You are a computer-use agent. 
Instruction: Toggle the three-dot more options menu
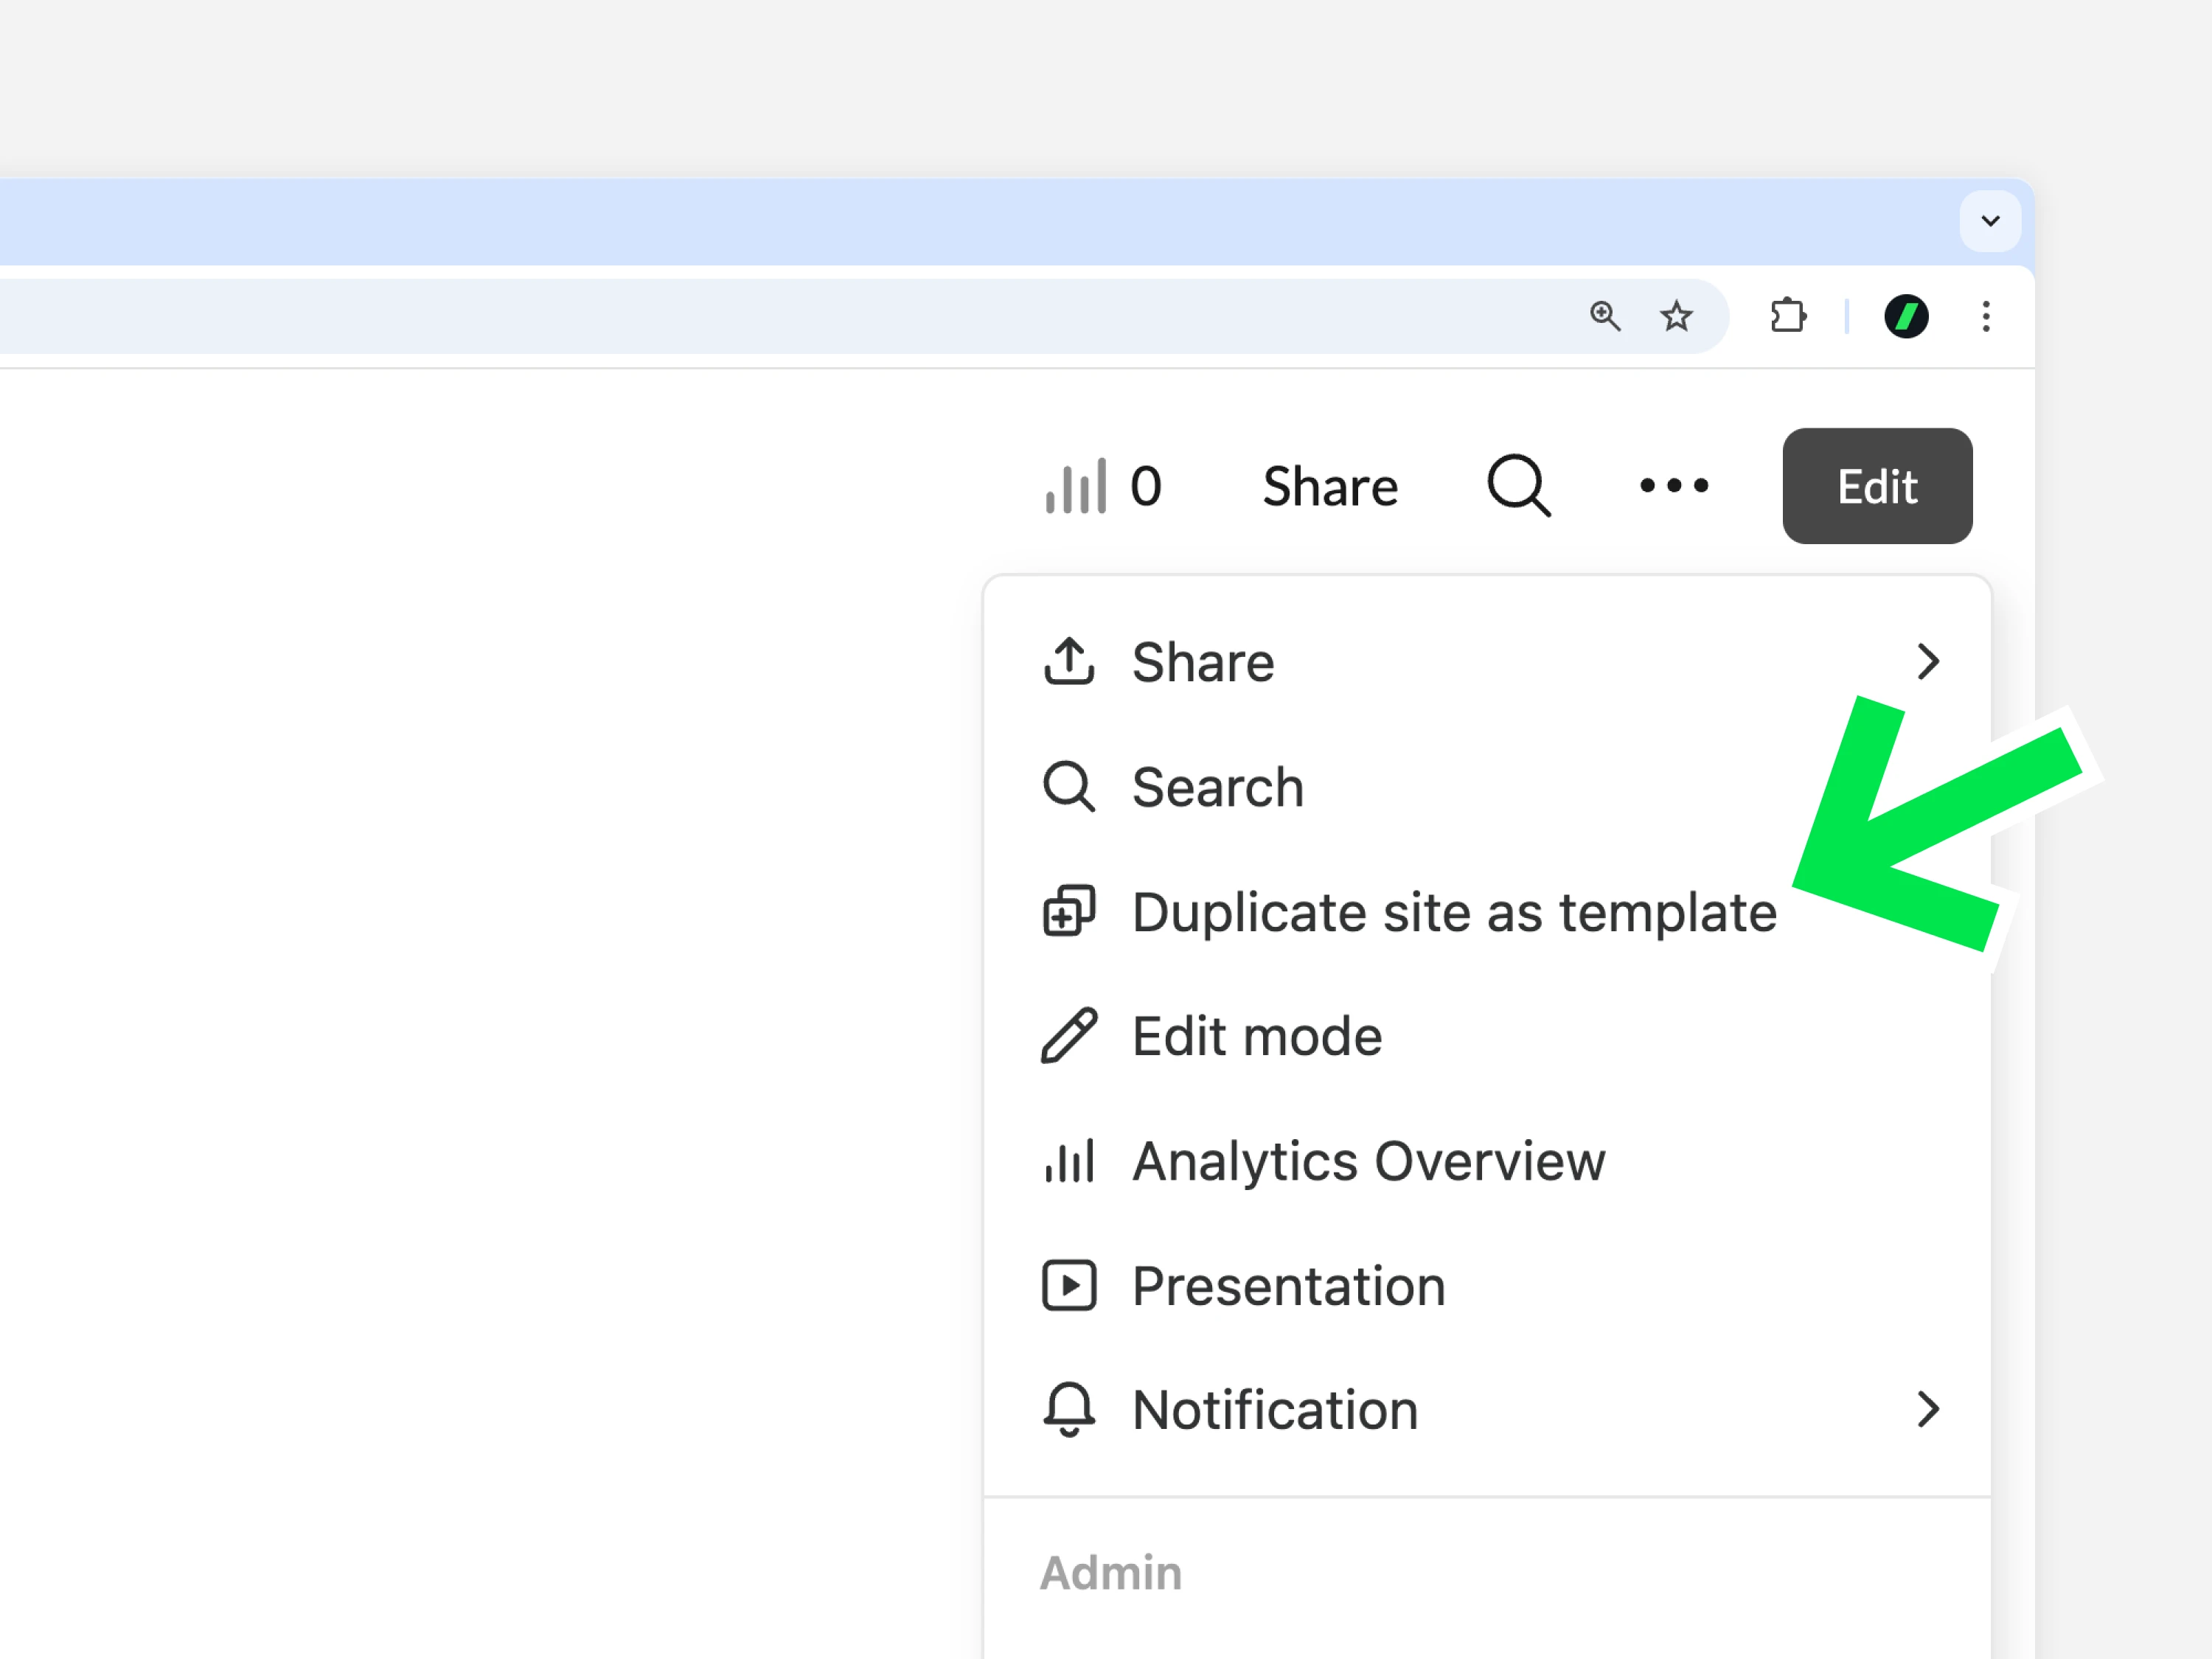(1674, 486)
